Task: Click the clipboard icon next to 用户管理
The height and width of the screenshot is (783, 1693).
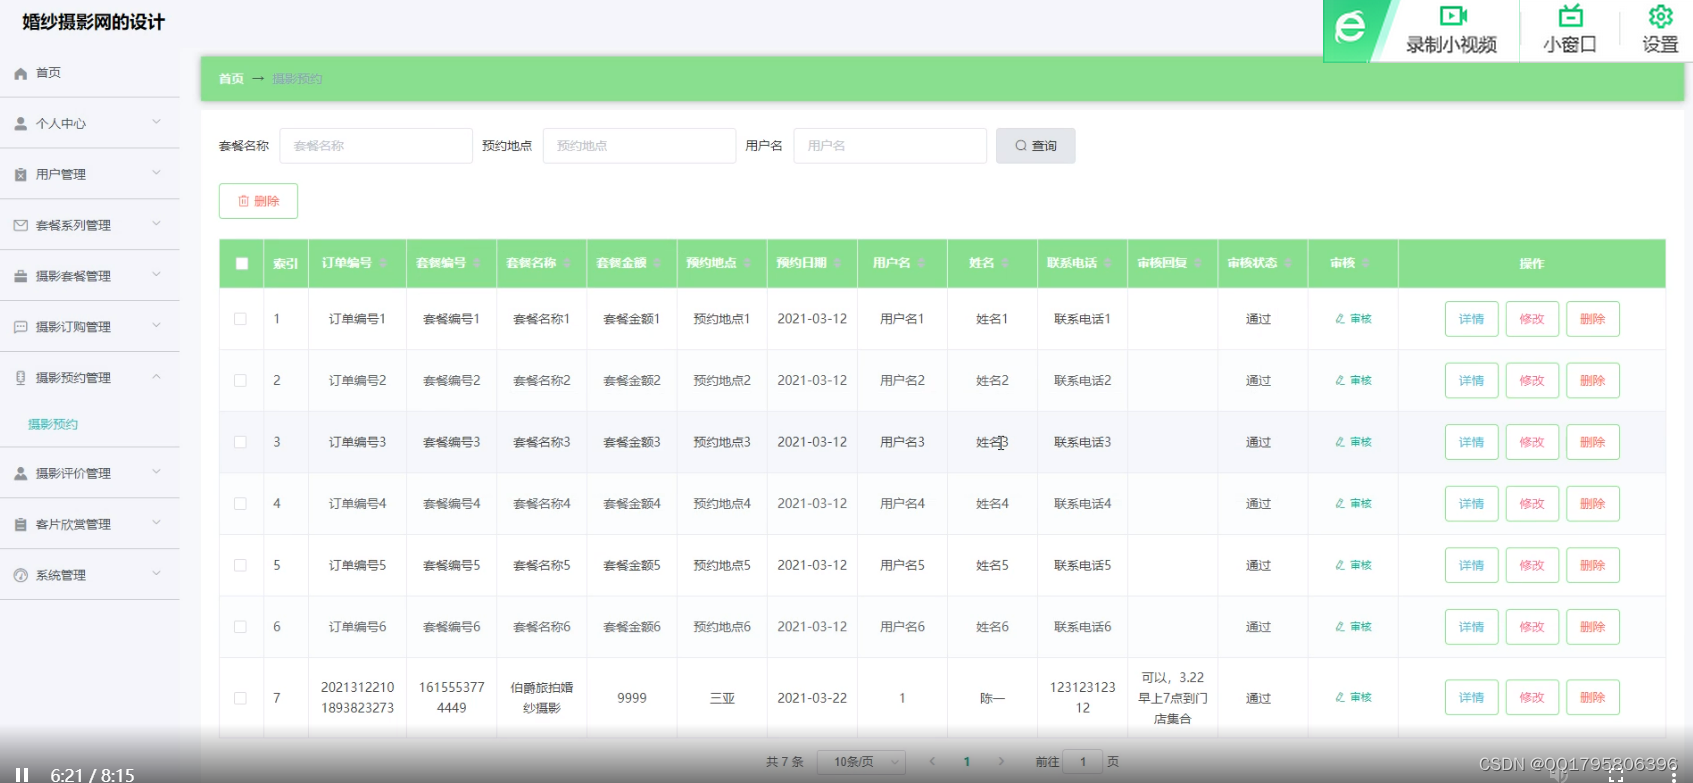Action: pyautogui.click(x=20, y=175)
